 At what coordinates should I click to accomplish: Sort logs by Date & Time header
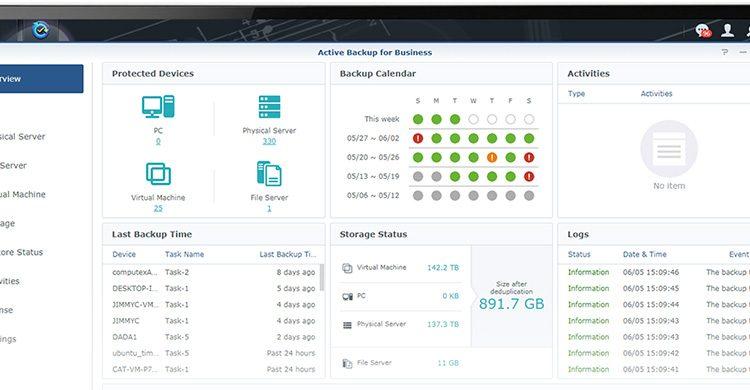coord(645,254)
